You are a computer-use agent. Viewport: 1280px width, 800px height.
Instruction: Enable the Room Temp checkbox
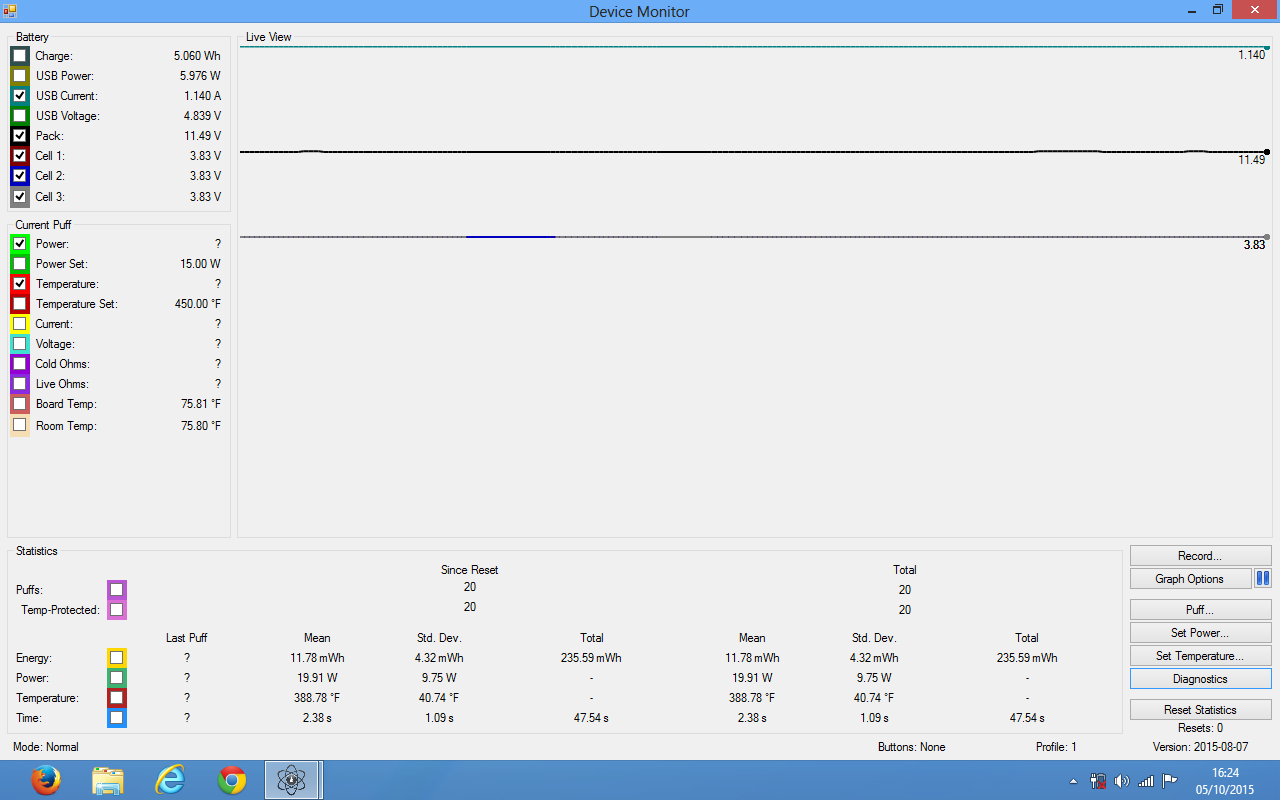19,425
